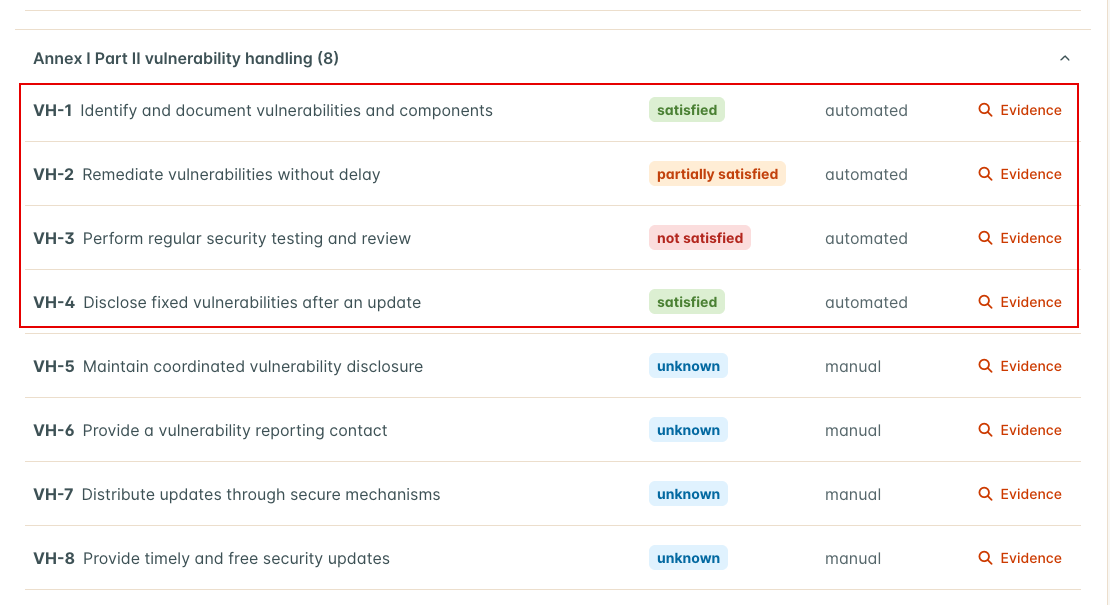Click magnifier icon in VH-6 row
The image size is (1110, 605).
(985, 430)
